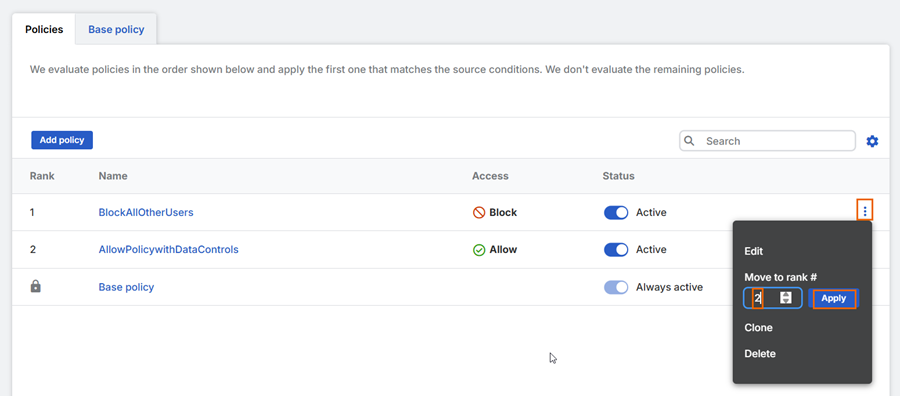Viewport: 900px width, 397px height.
Task: Click the Name column header
Action: pos(113,176)
